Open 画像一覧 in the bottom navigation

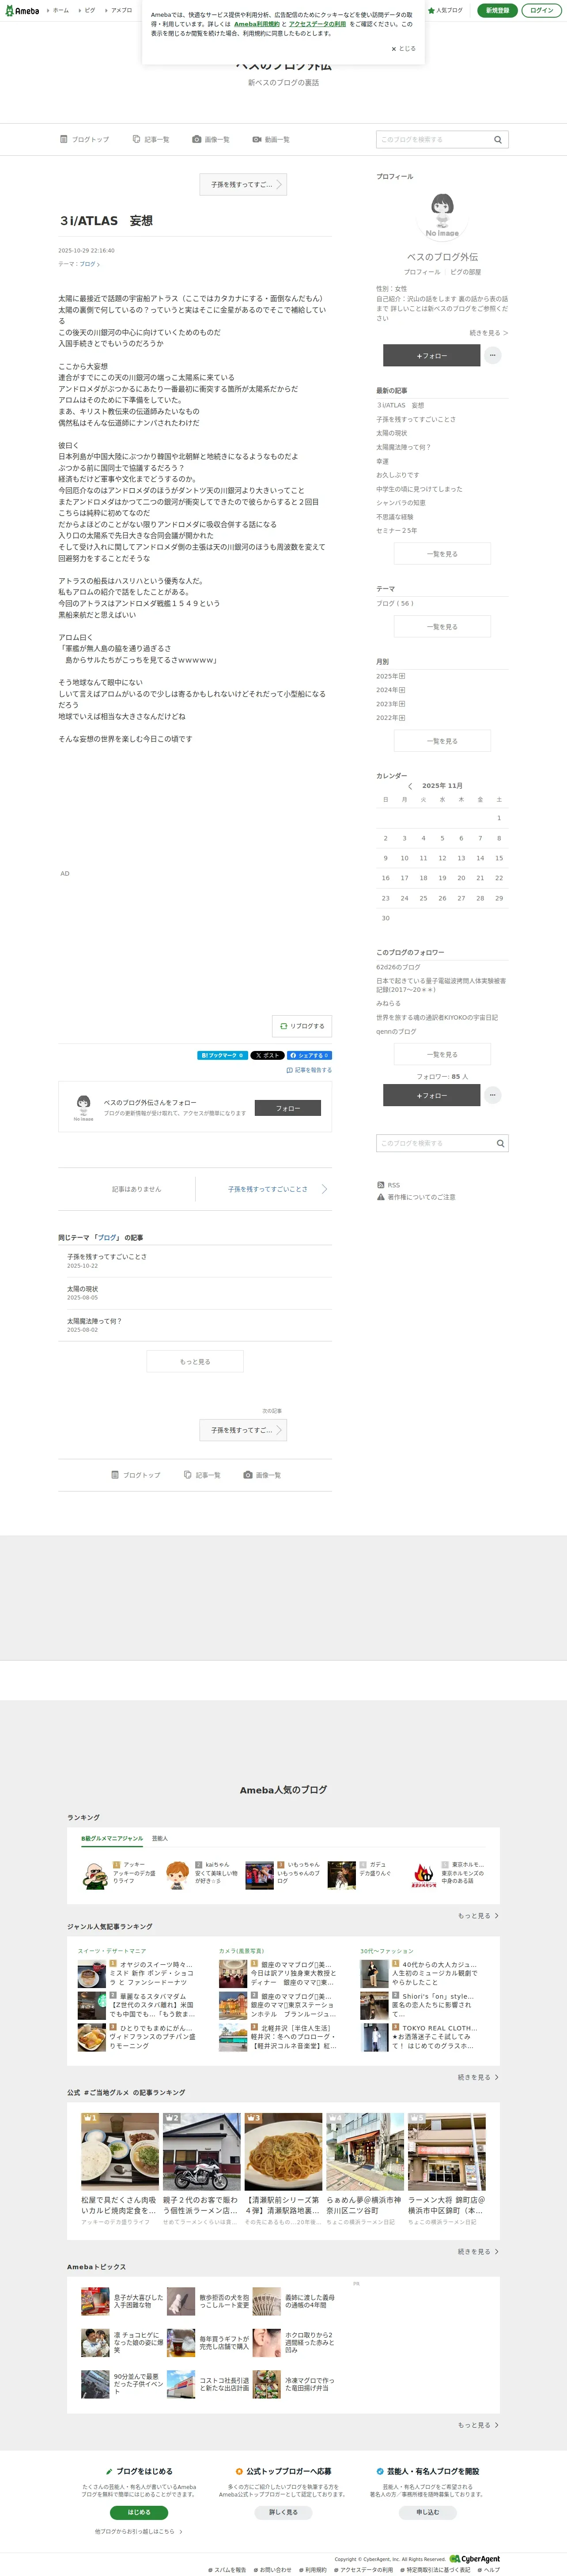click(262, 1475)
